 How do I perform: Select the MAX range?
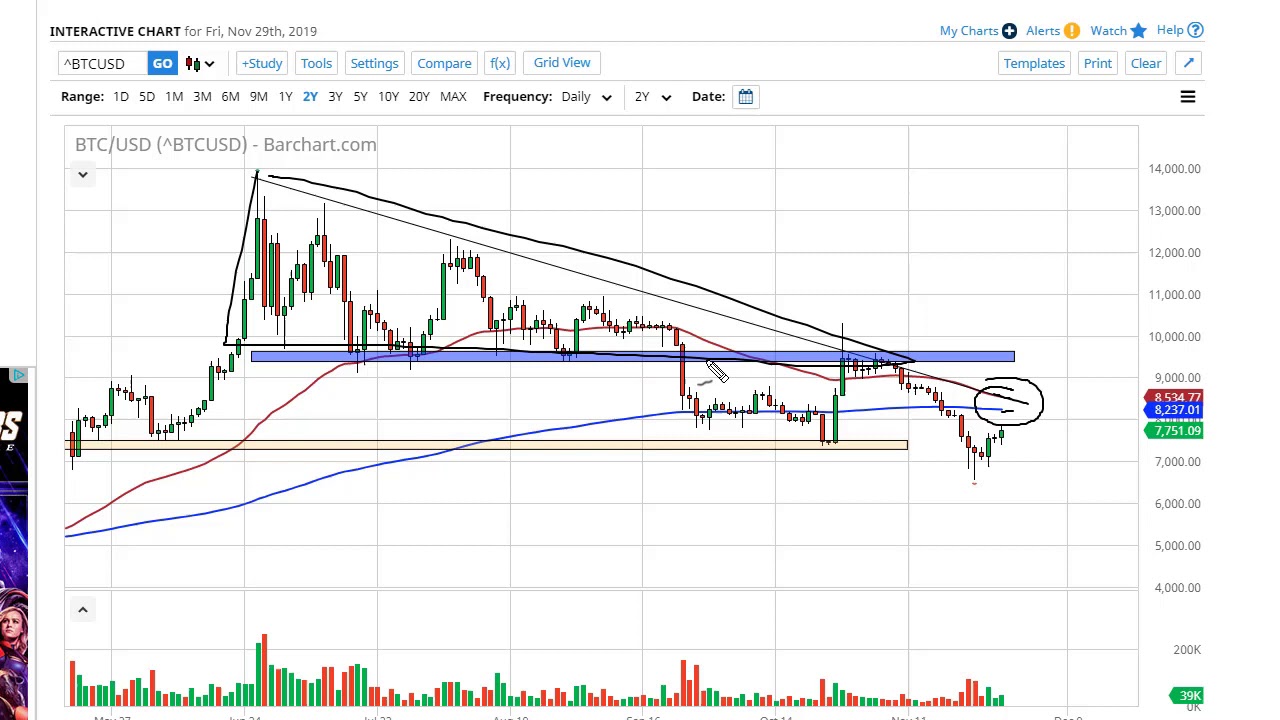[x=453, y=97]
